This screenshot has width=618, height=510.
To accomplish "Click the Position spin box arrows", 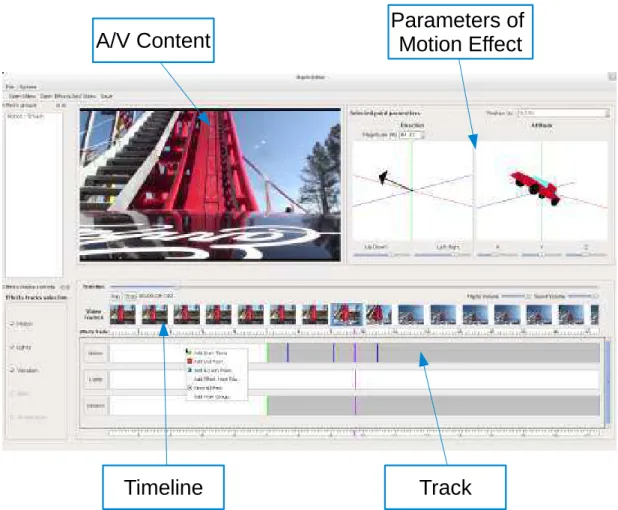I will [x=607, y=113].
